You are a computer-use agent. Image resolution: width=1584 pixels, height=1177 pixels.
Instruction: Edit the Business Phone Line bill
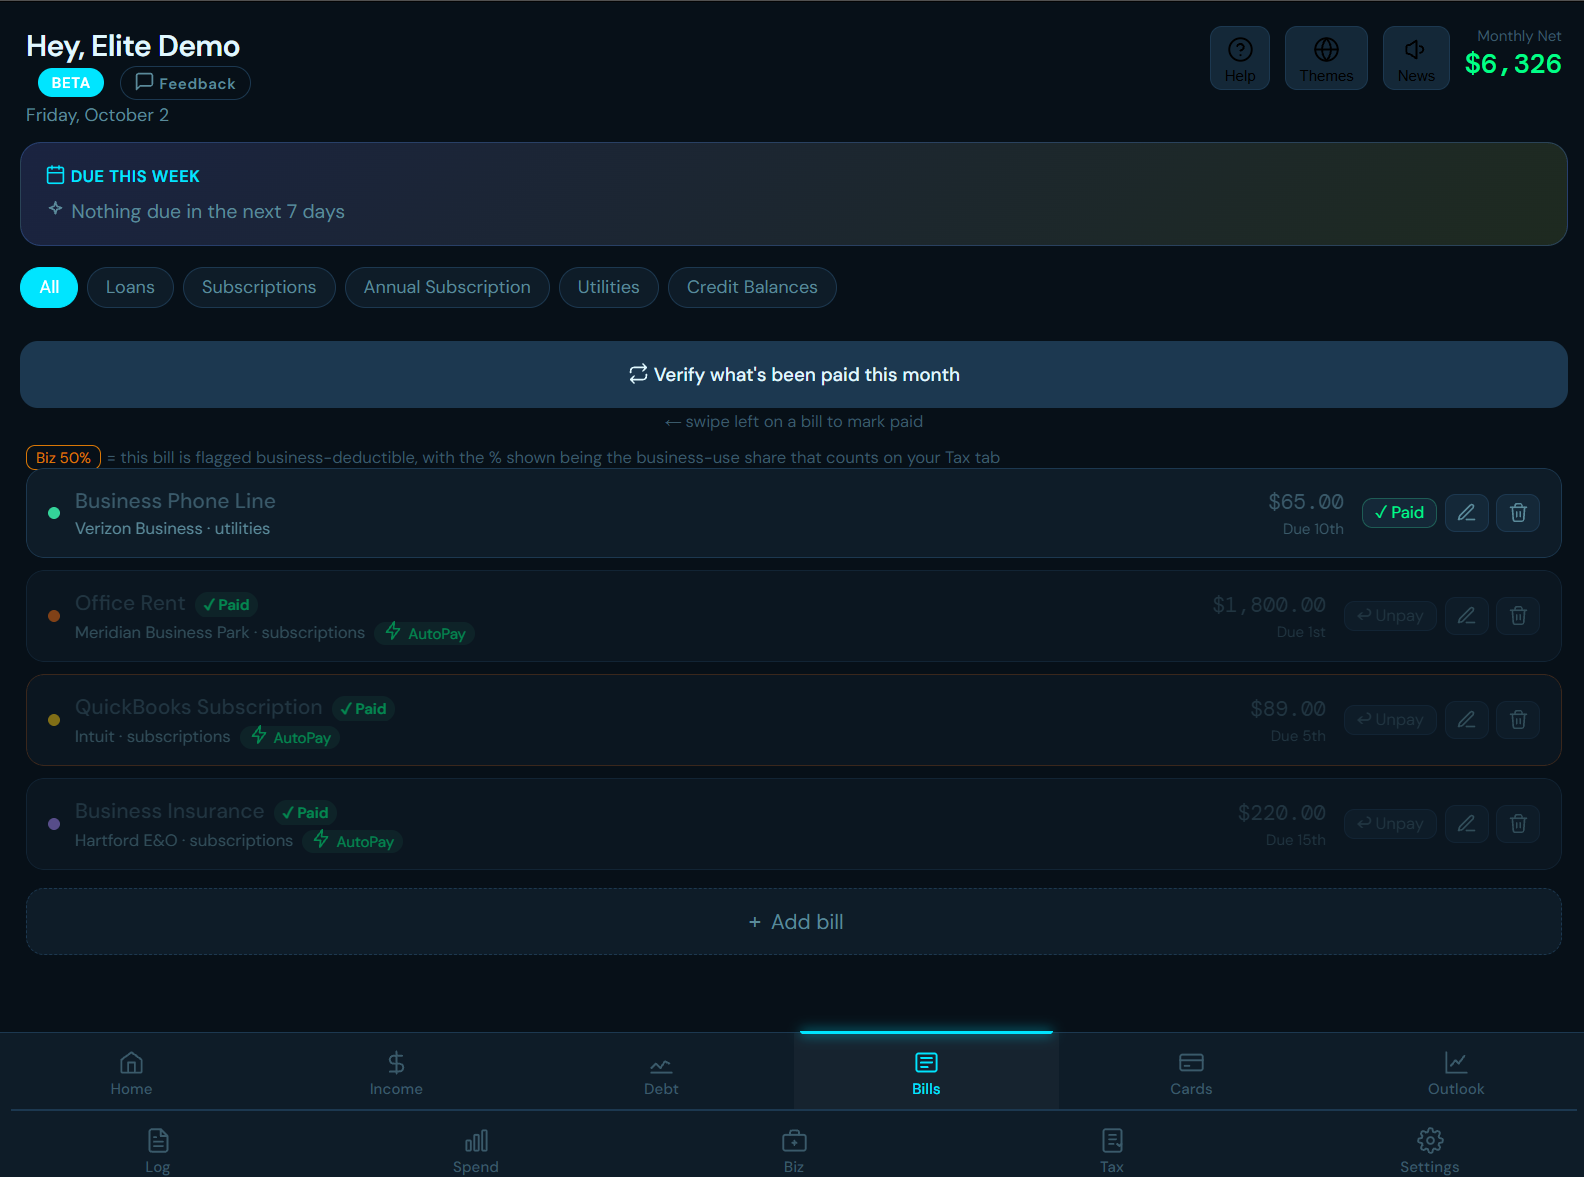click(1467, 513)
